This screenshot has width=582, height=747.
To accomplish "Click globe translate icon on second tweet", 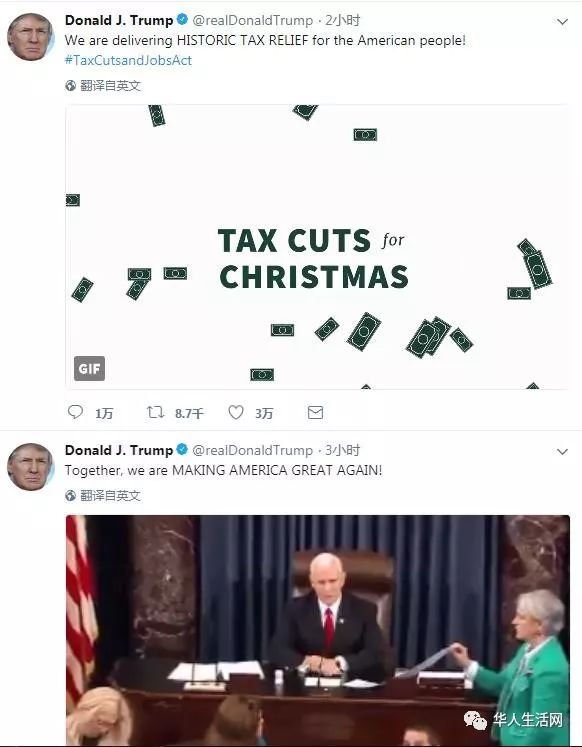I will tap(70, 495).
